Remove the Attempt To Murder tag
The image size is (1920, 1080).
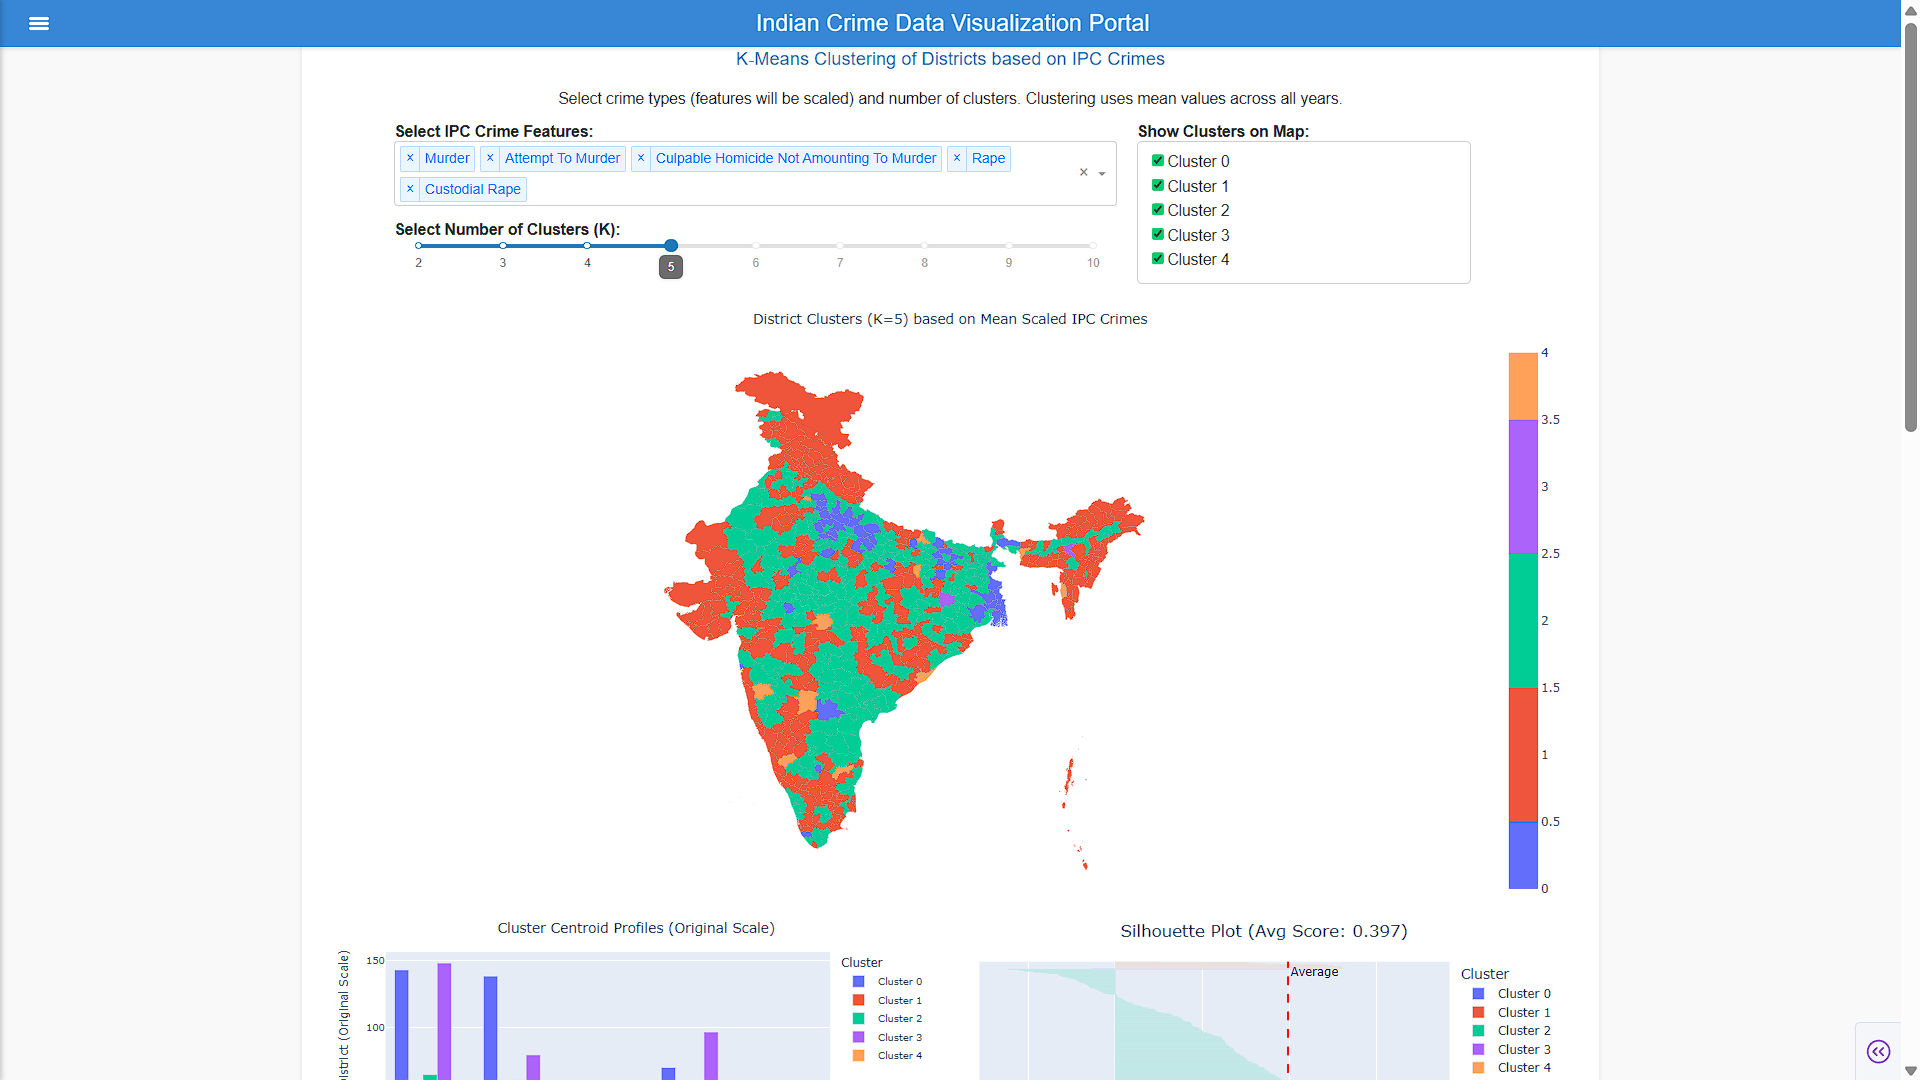(x=490, y=158)
